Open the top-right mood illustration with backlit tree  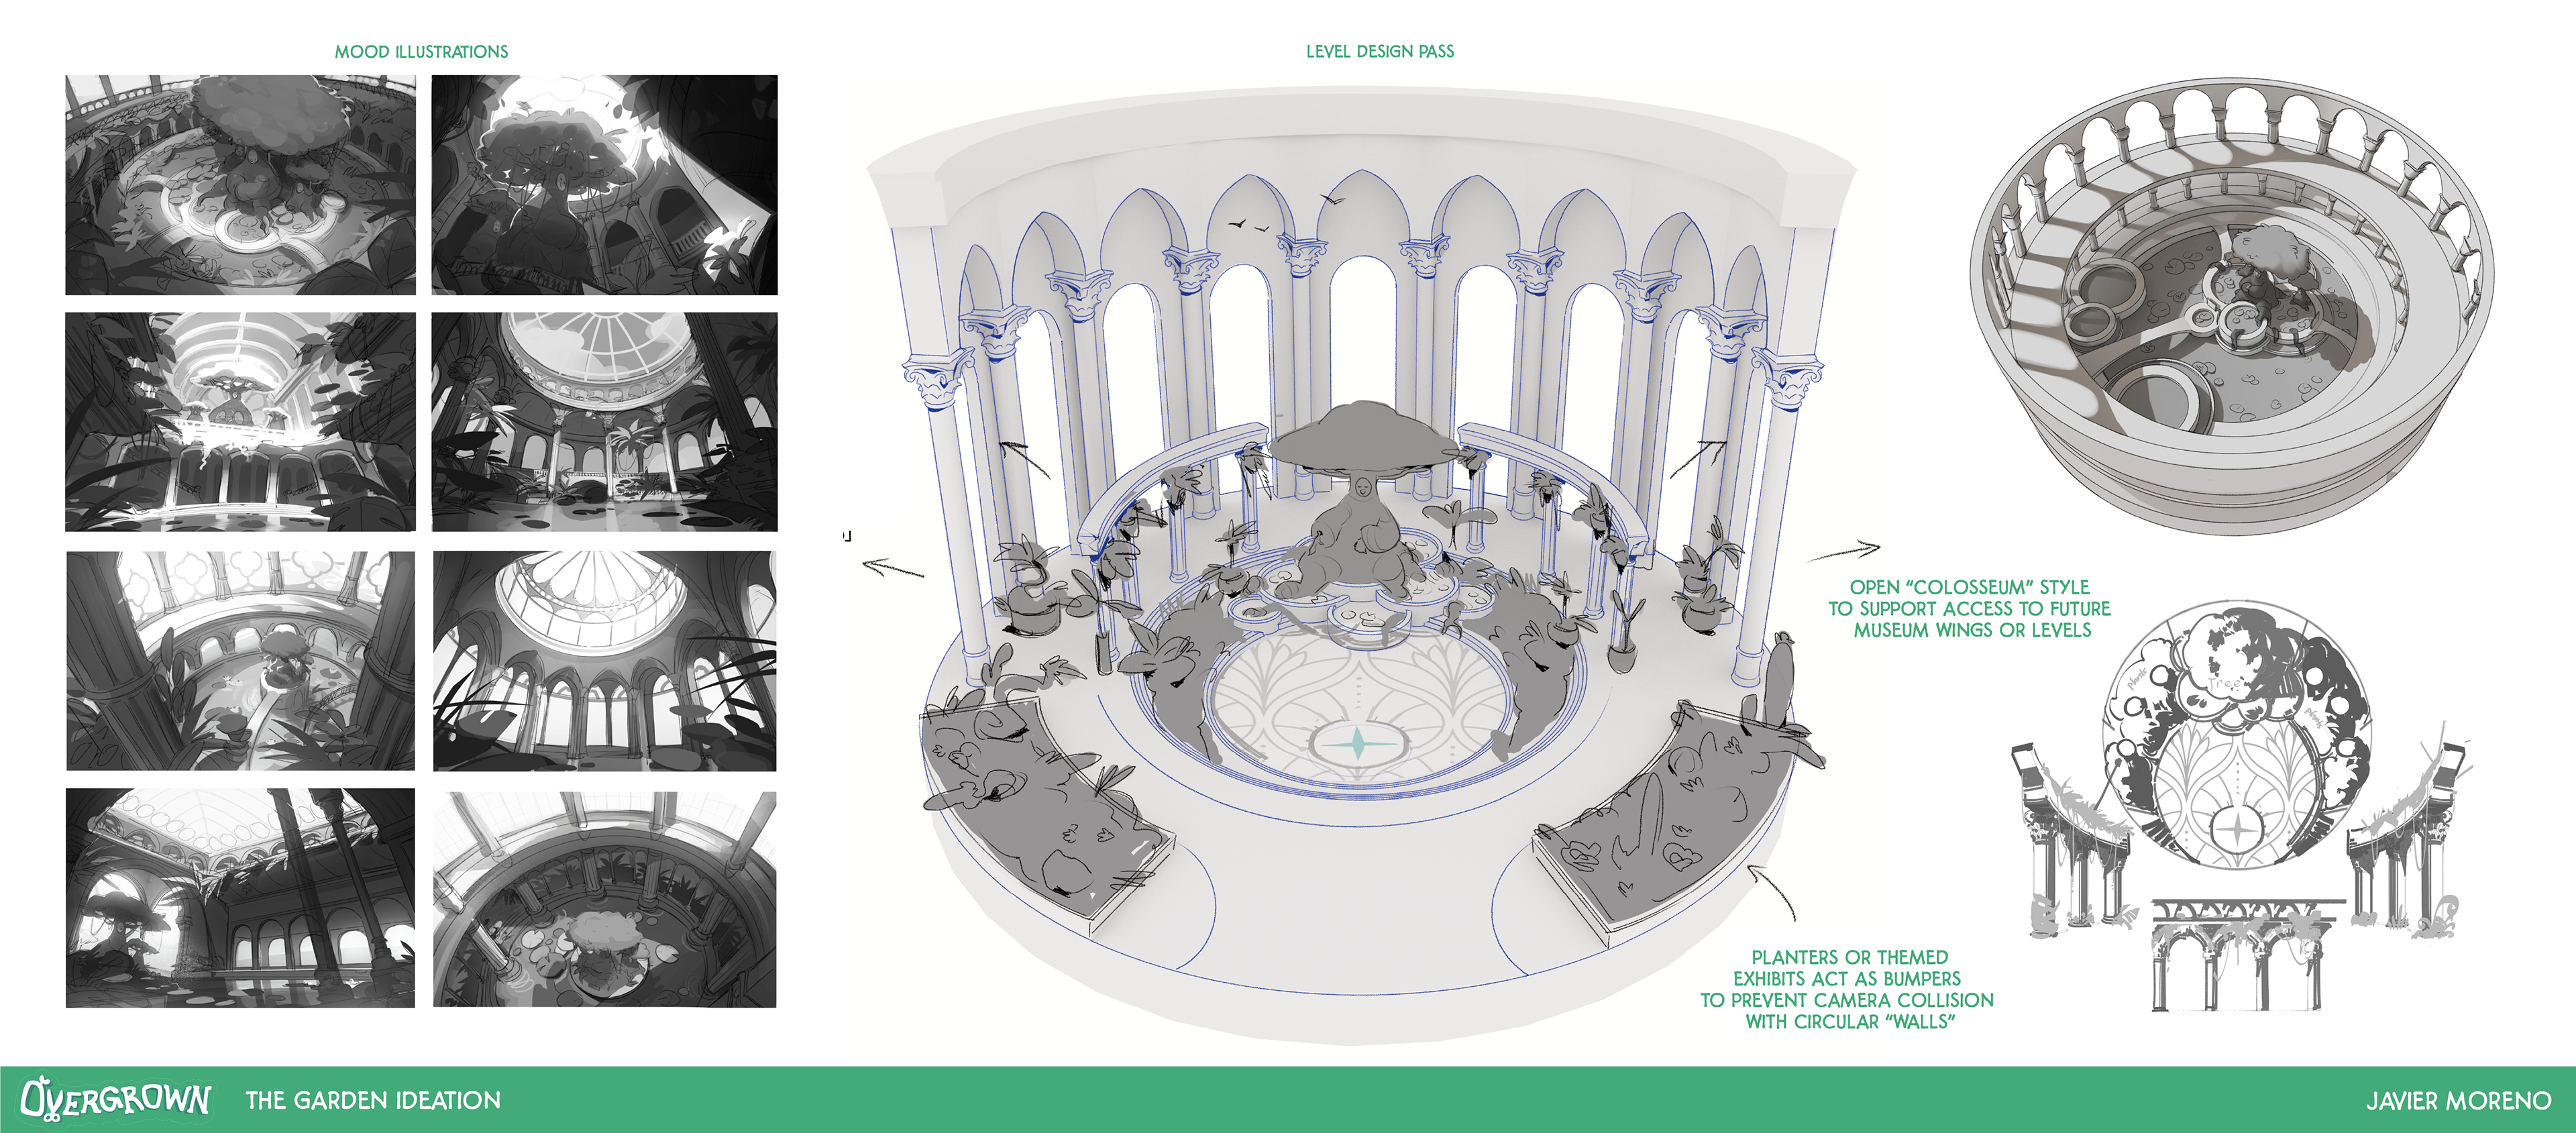coord(604,185)
